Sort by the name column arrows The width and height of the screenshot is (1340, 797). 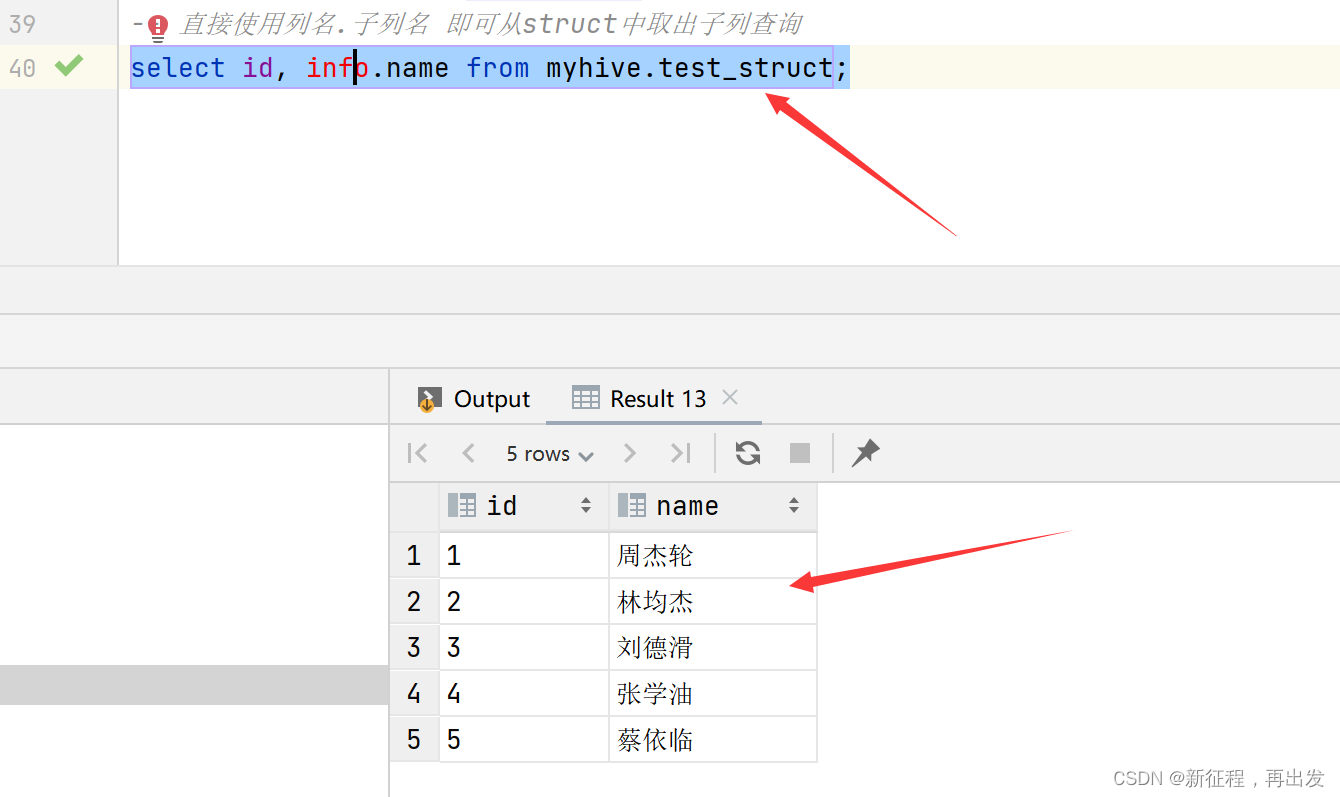[x=794, y=506]
